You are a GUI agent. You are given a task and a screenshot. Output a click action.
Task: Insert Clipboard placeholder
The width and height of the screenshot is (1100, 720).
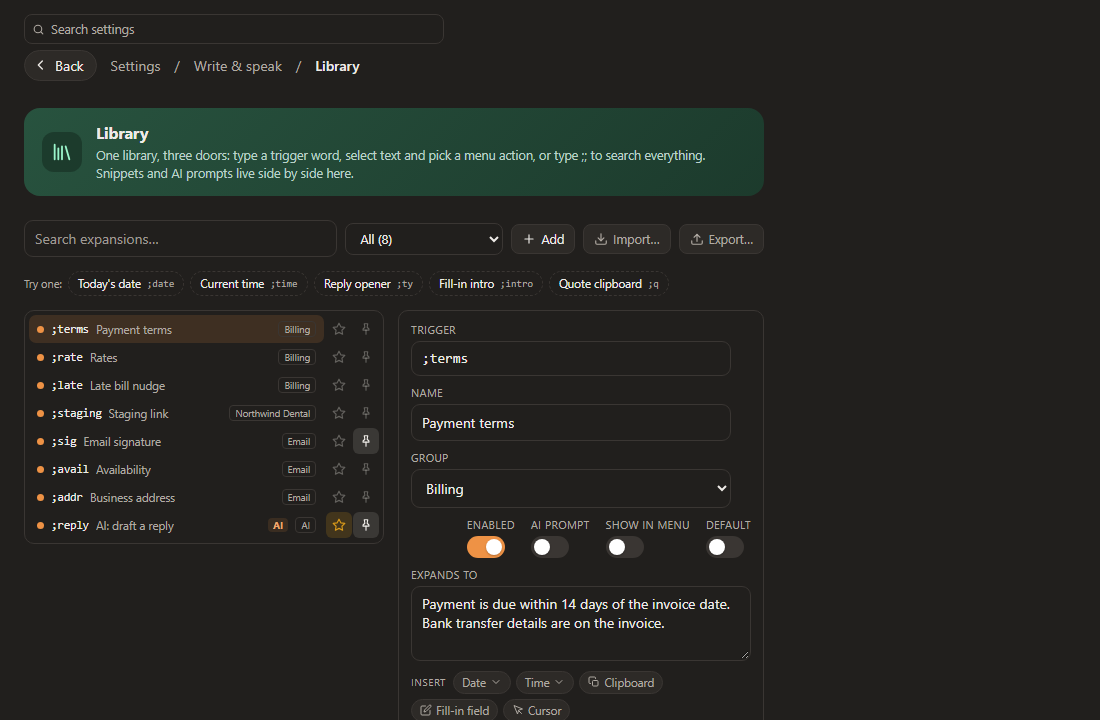(621, 683)
